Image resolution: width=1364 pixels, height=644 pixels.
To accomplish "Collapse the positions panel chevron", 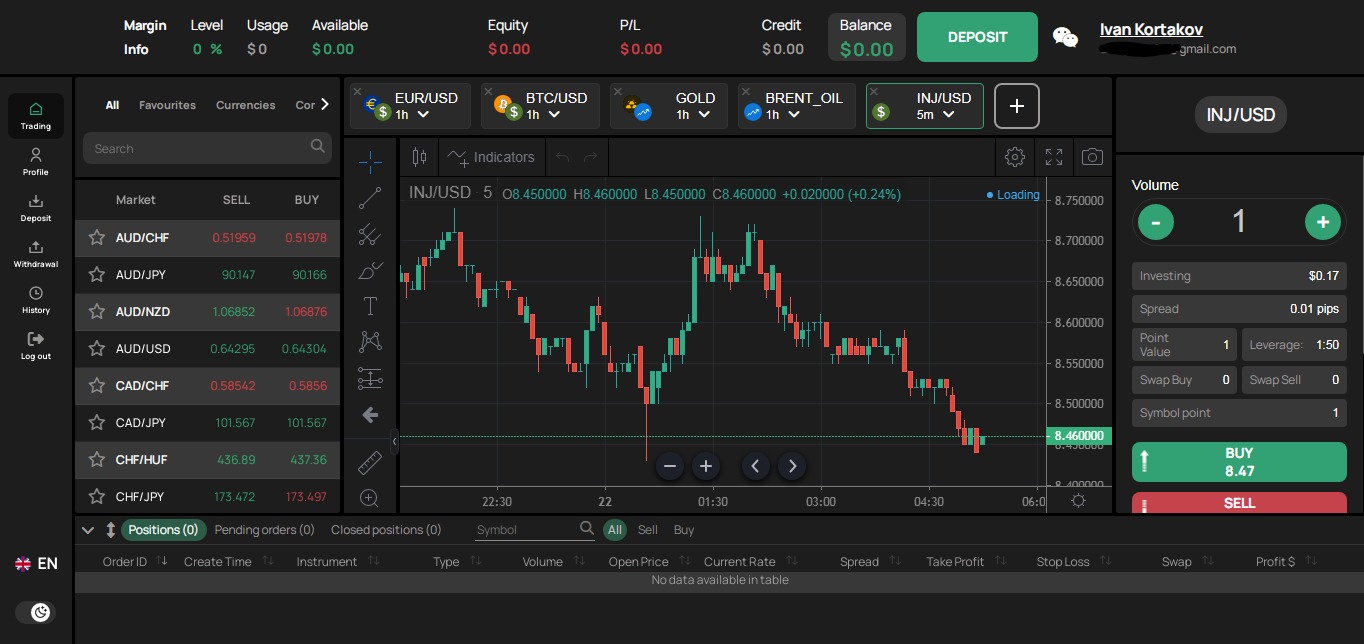I will click(88, 530).
